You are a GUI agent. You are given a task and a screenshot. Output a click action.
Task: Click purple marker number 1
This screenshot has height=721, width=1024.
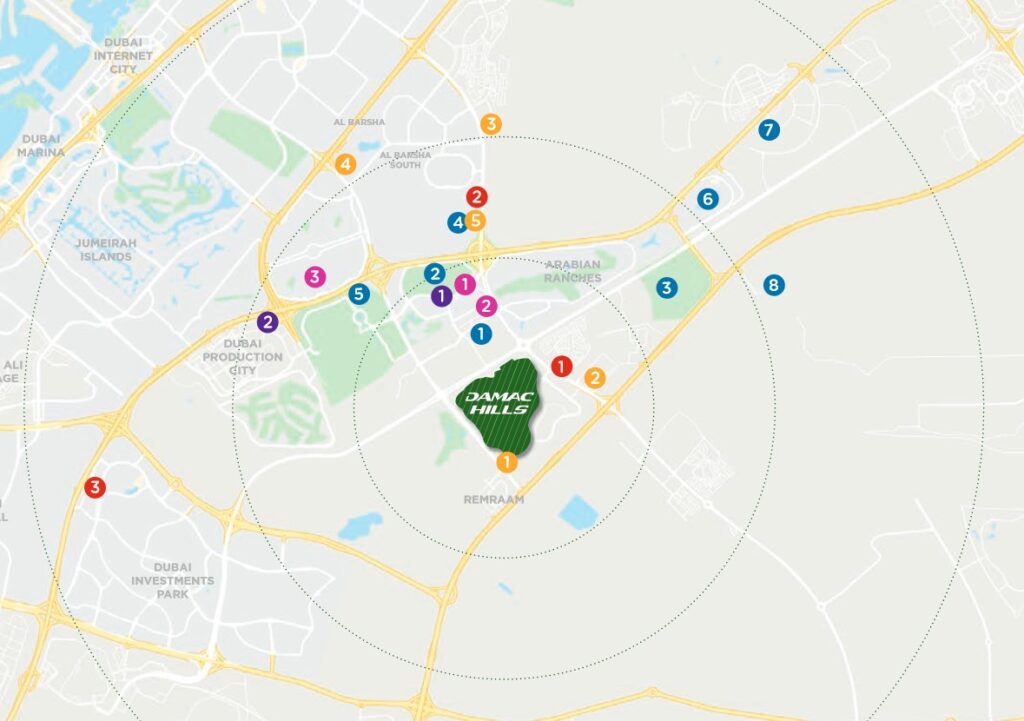click(x=441, y=296)
